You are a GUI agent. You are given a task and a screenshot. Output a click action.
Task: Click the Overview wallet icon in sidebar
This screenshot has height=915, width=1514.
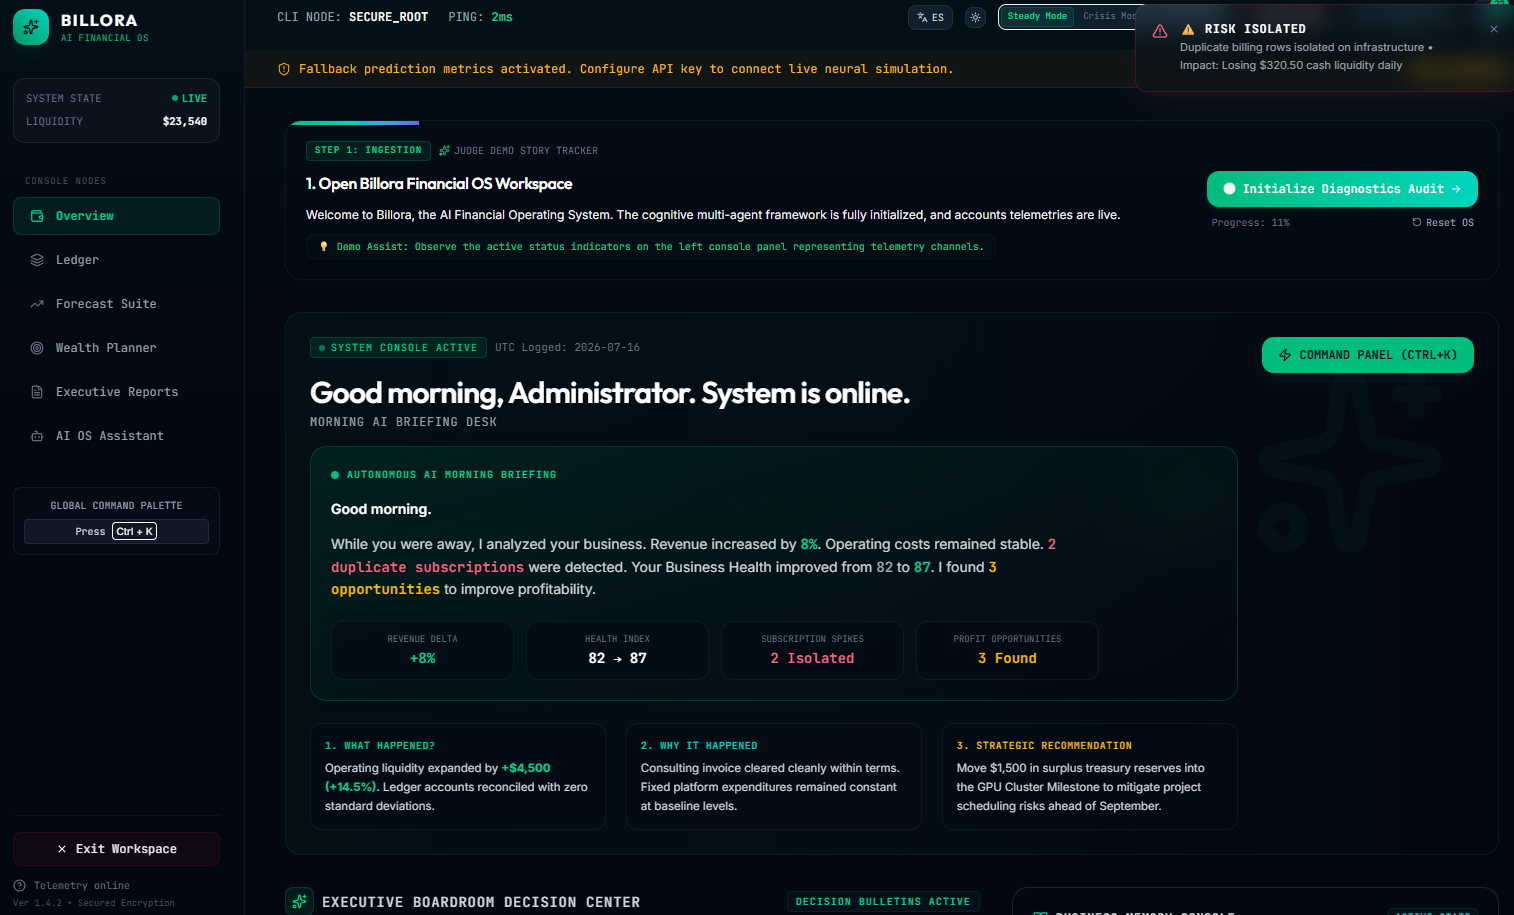tap(37, 216)
